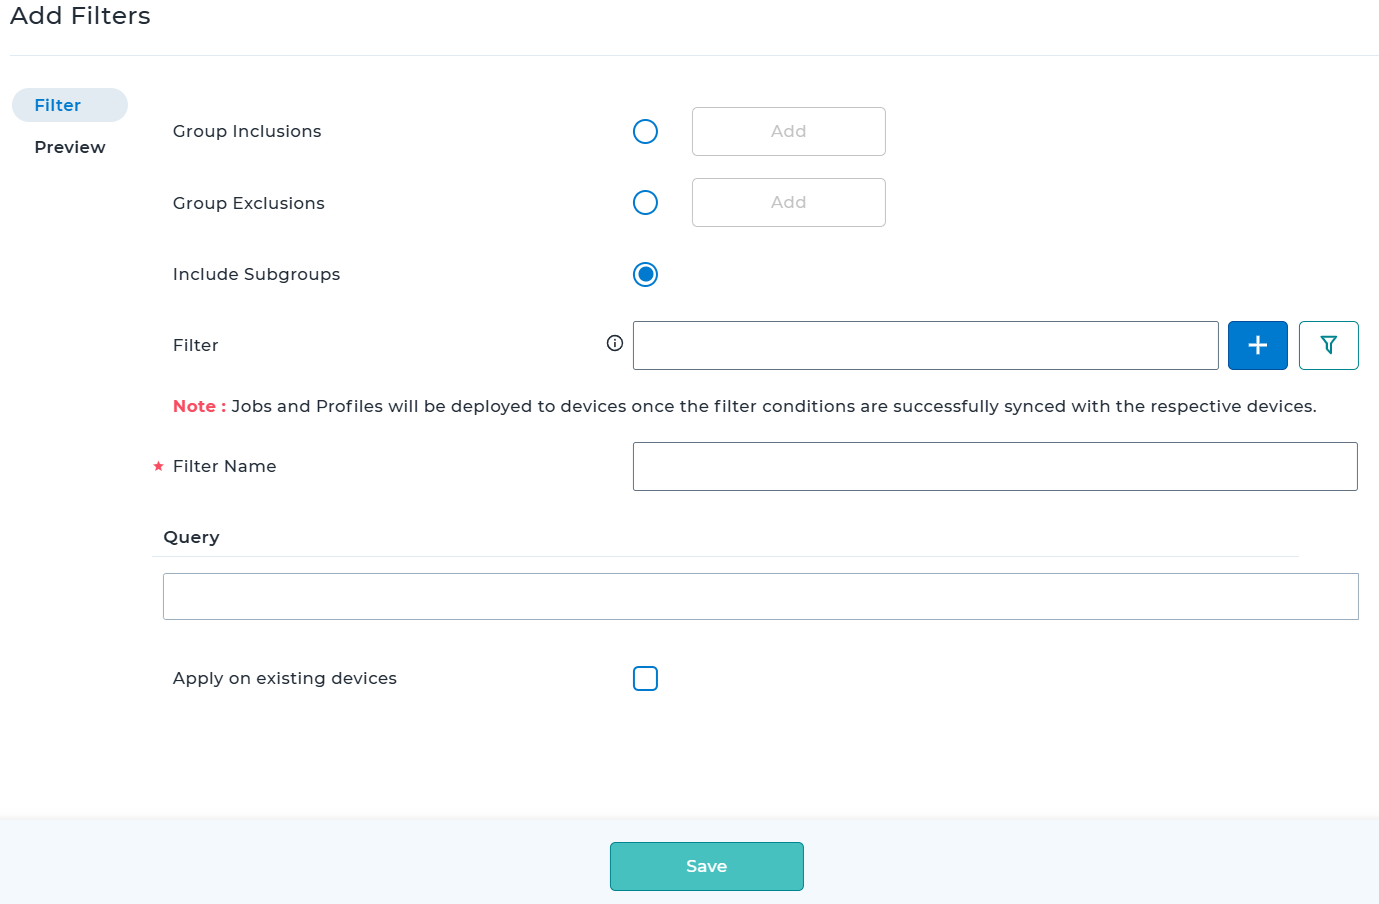Click the blue plus add-filter button

click(1257, 345)
